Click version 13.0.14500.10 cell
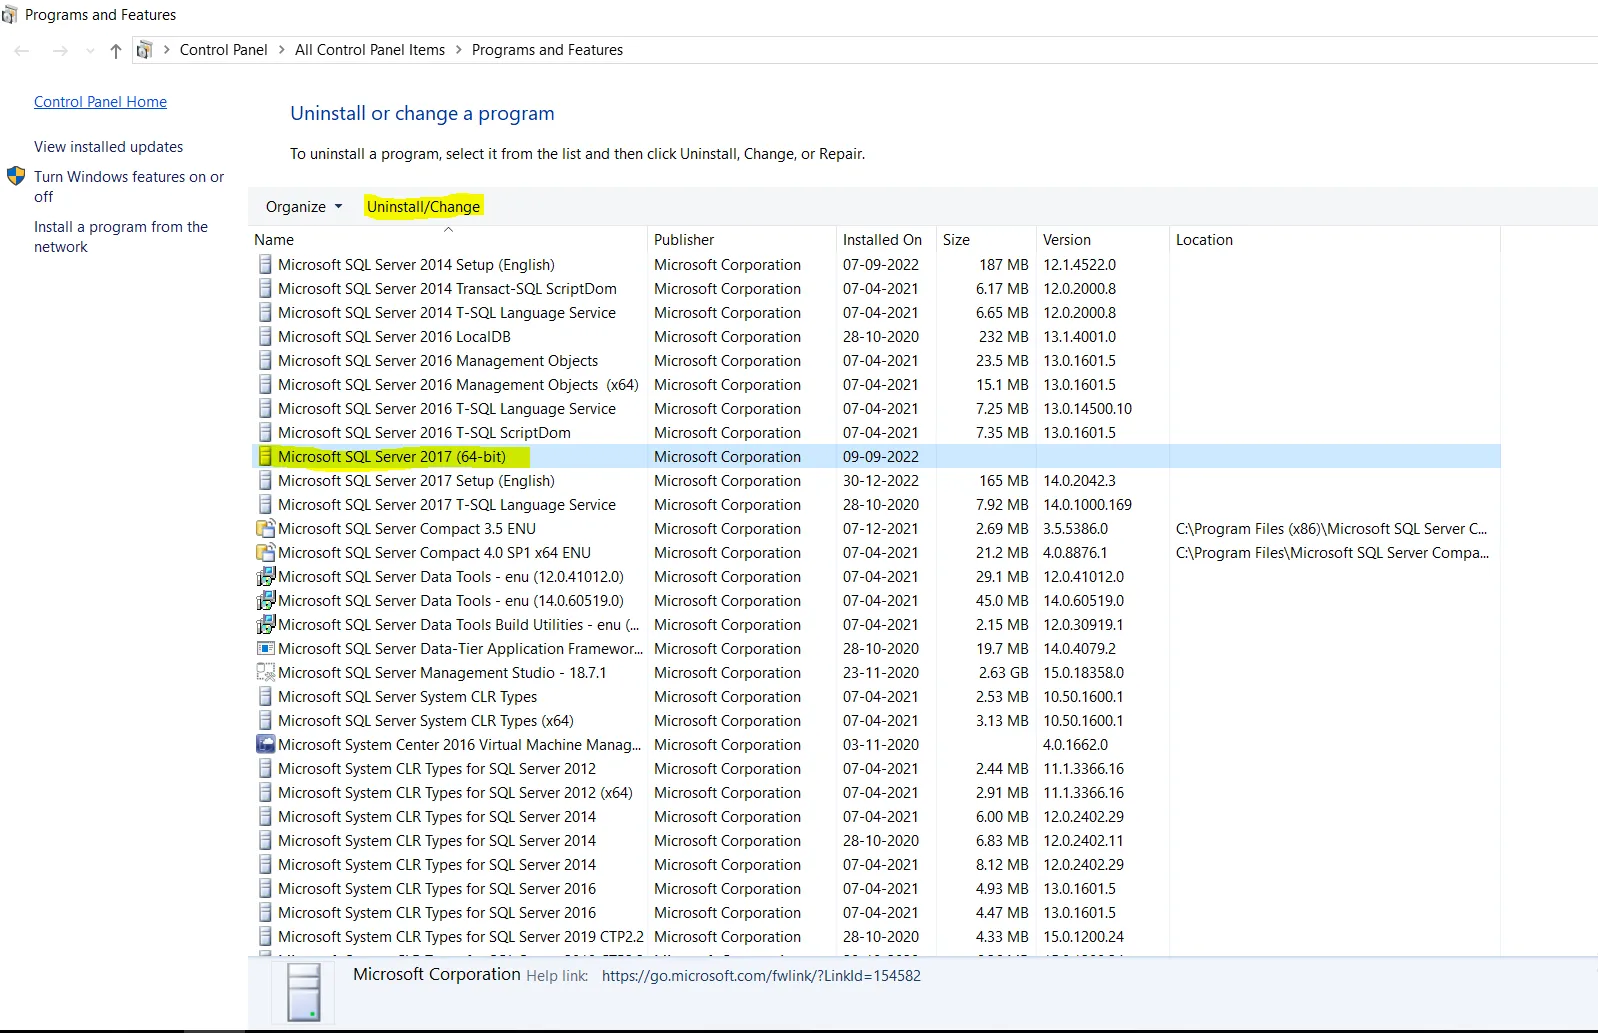Image resolution: width=1598 pixels, height=1033 pixels. click(x=1087, y=409)
